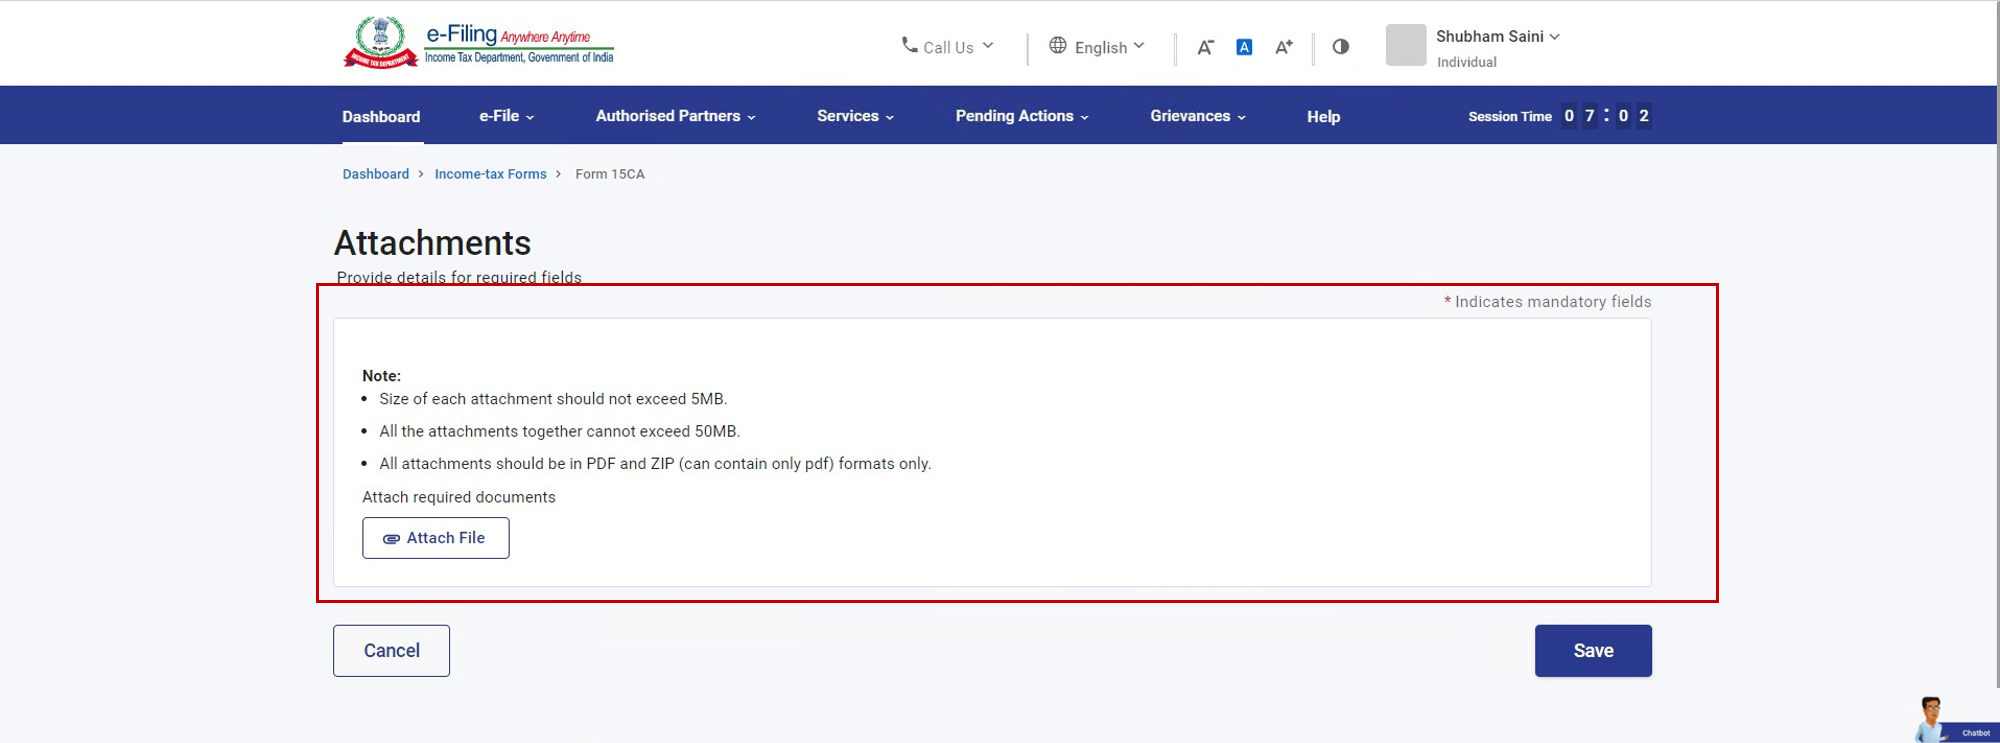Follow the Income-tax Forms breadcrumb link
The width and height of the screenshot is (2000, 743).
click(490, 174)
